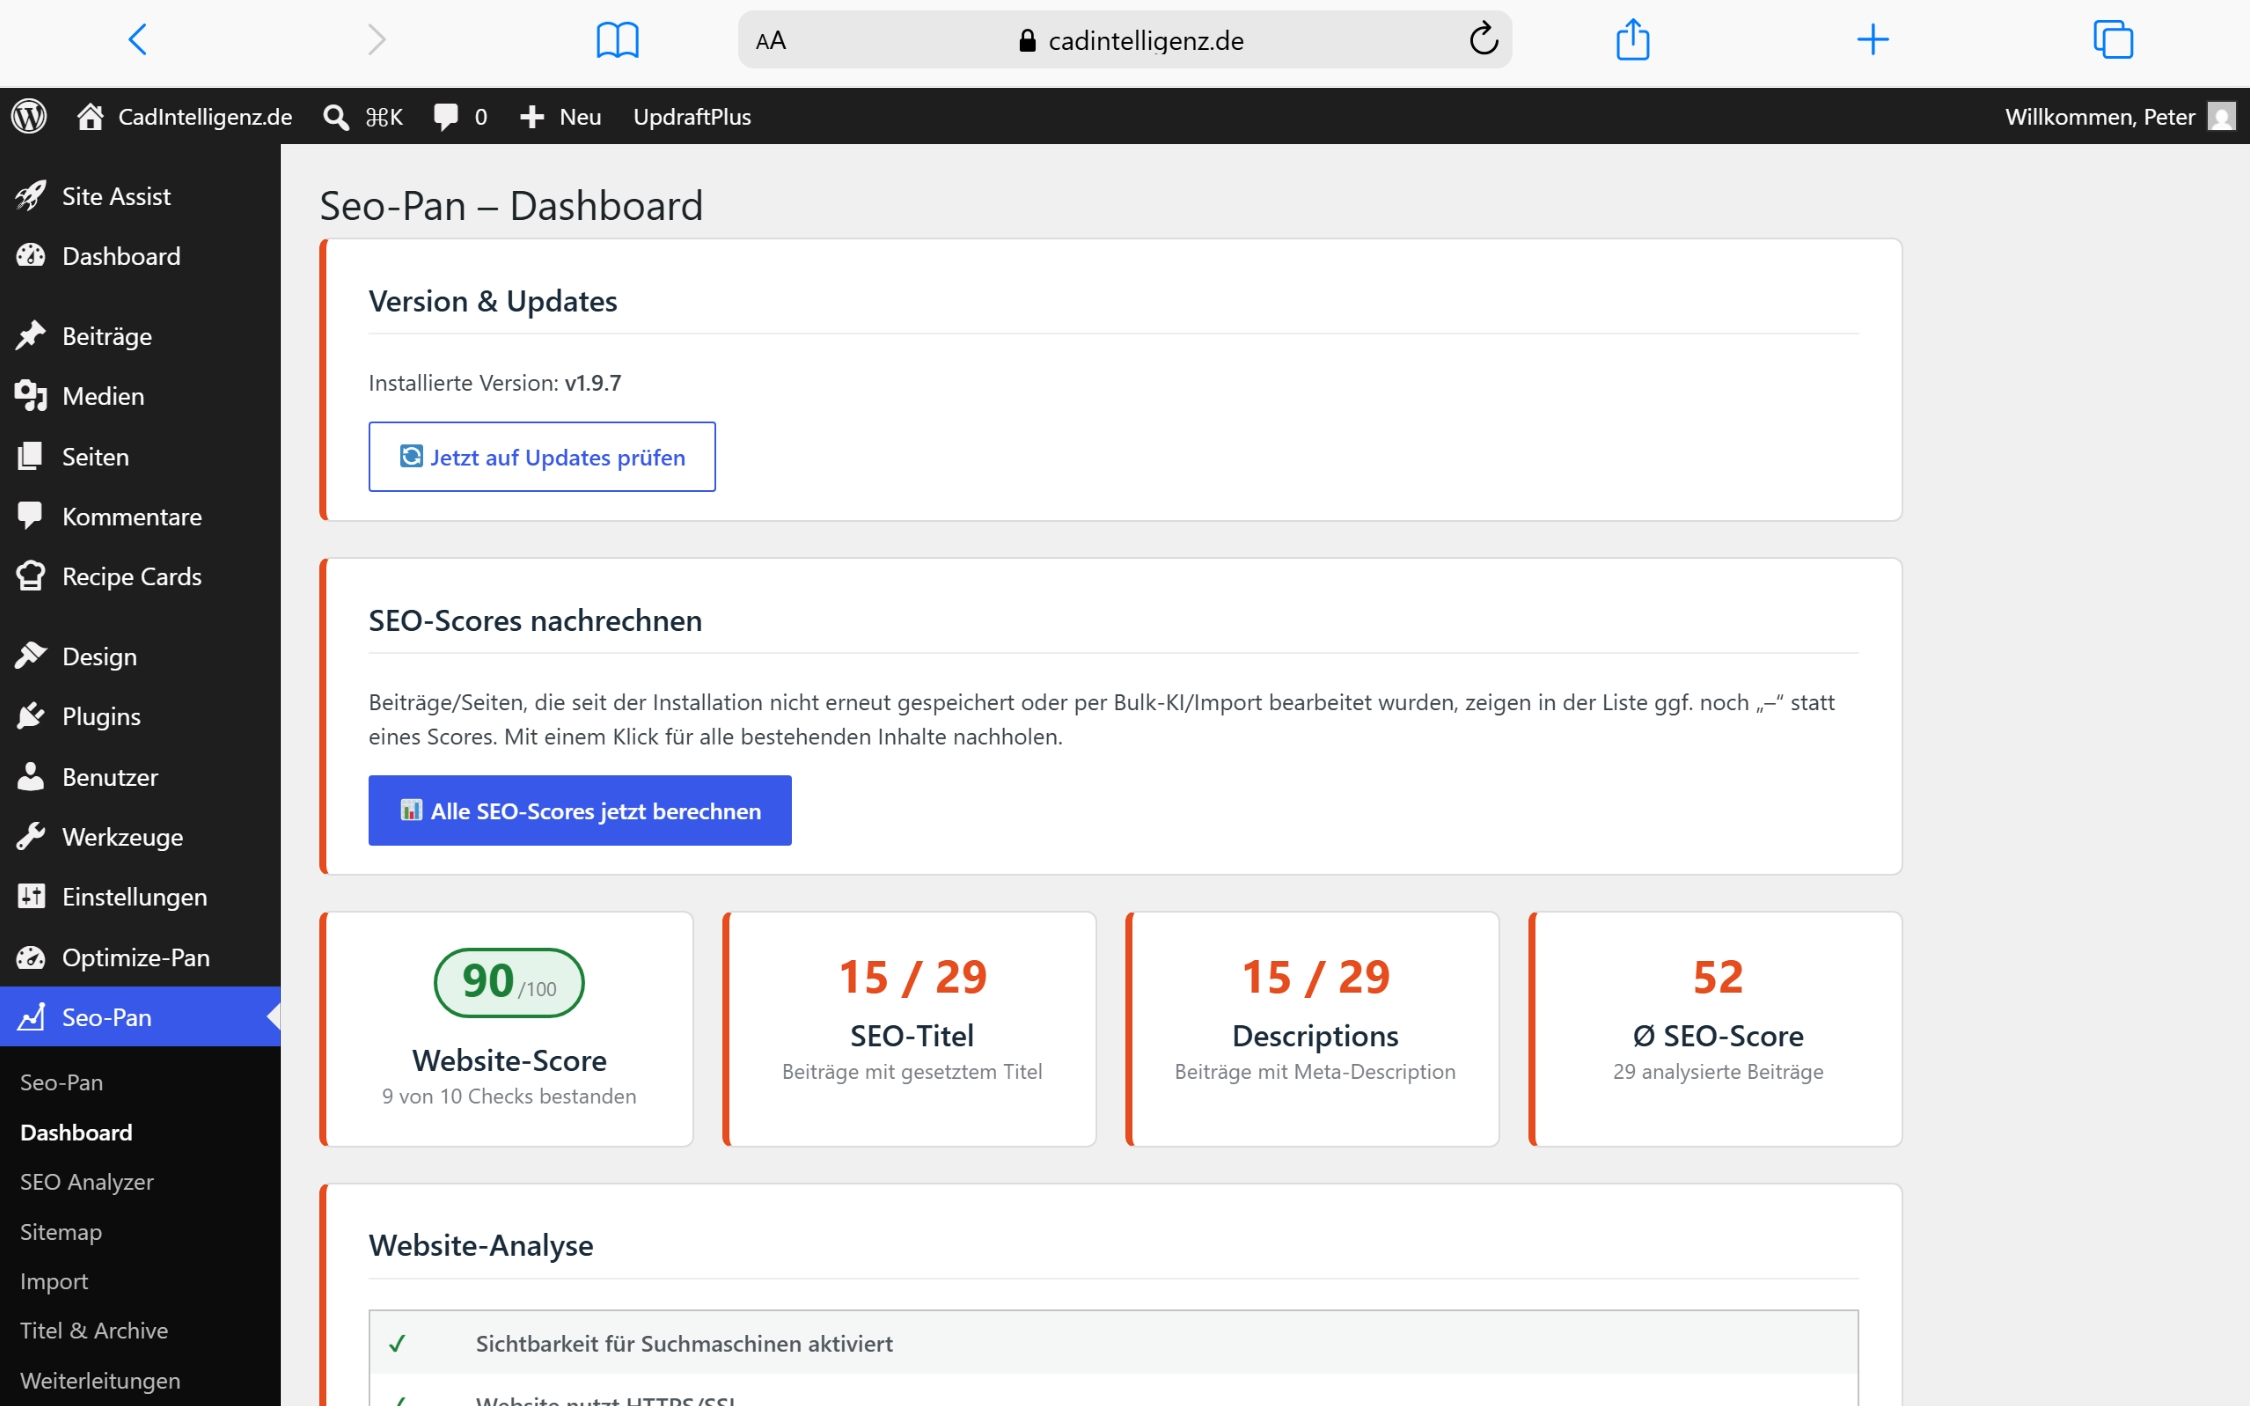Click 'Sichtbarkeit für Suchmaschinen aktiviert' row
This screenshot has height=1406, width=2250.
tap(1114, 1343)
